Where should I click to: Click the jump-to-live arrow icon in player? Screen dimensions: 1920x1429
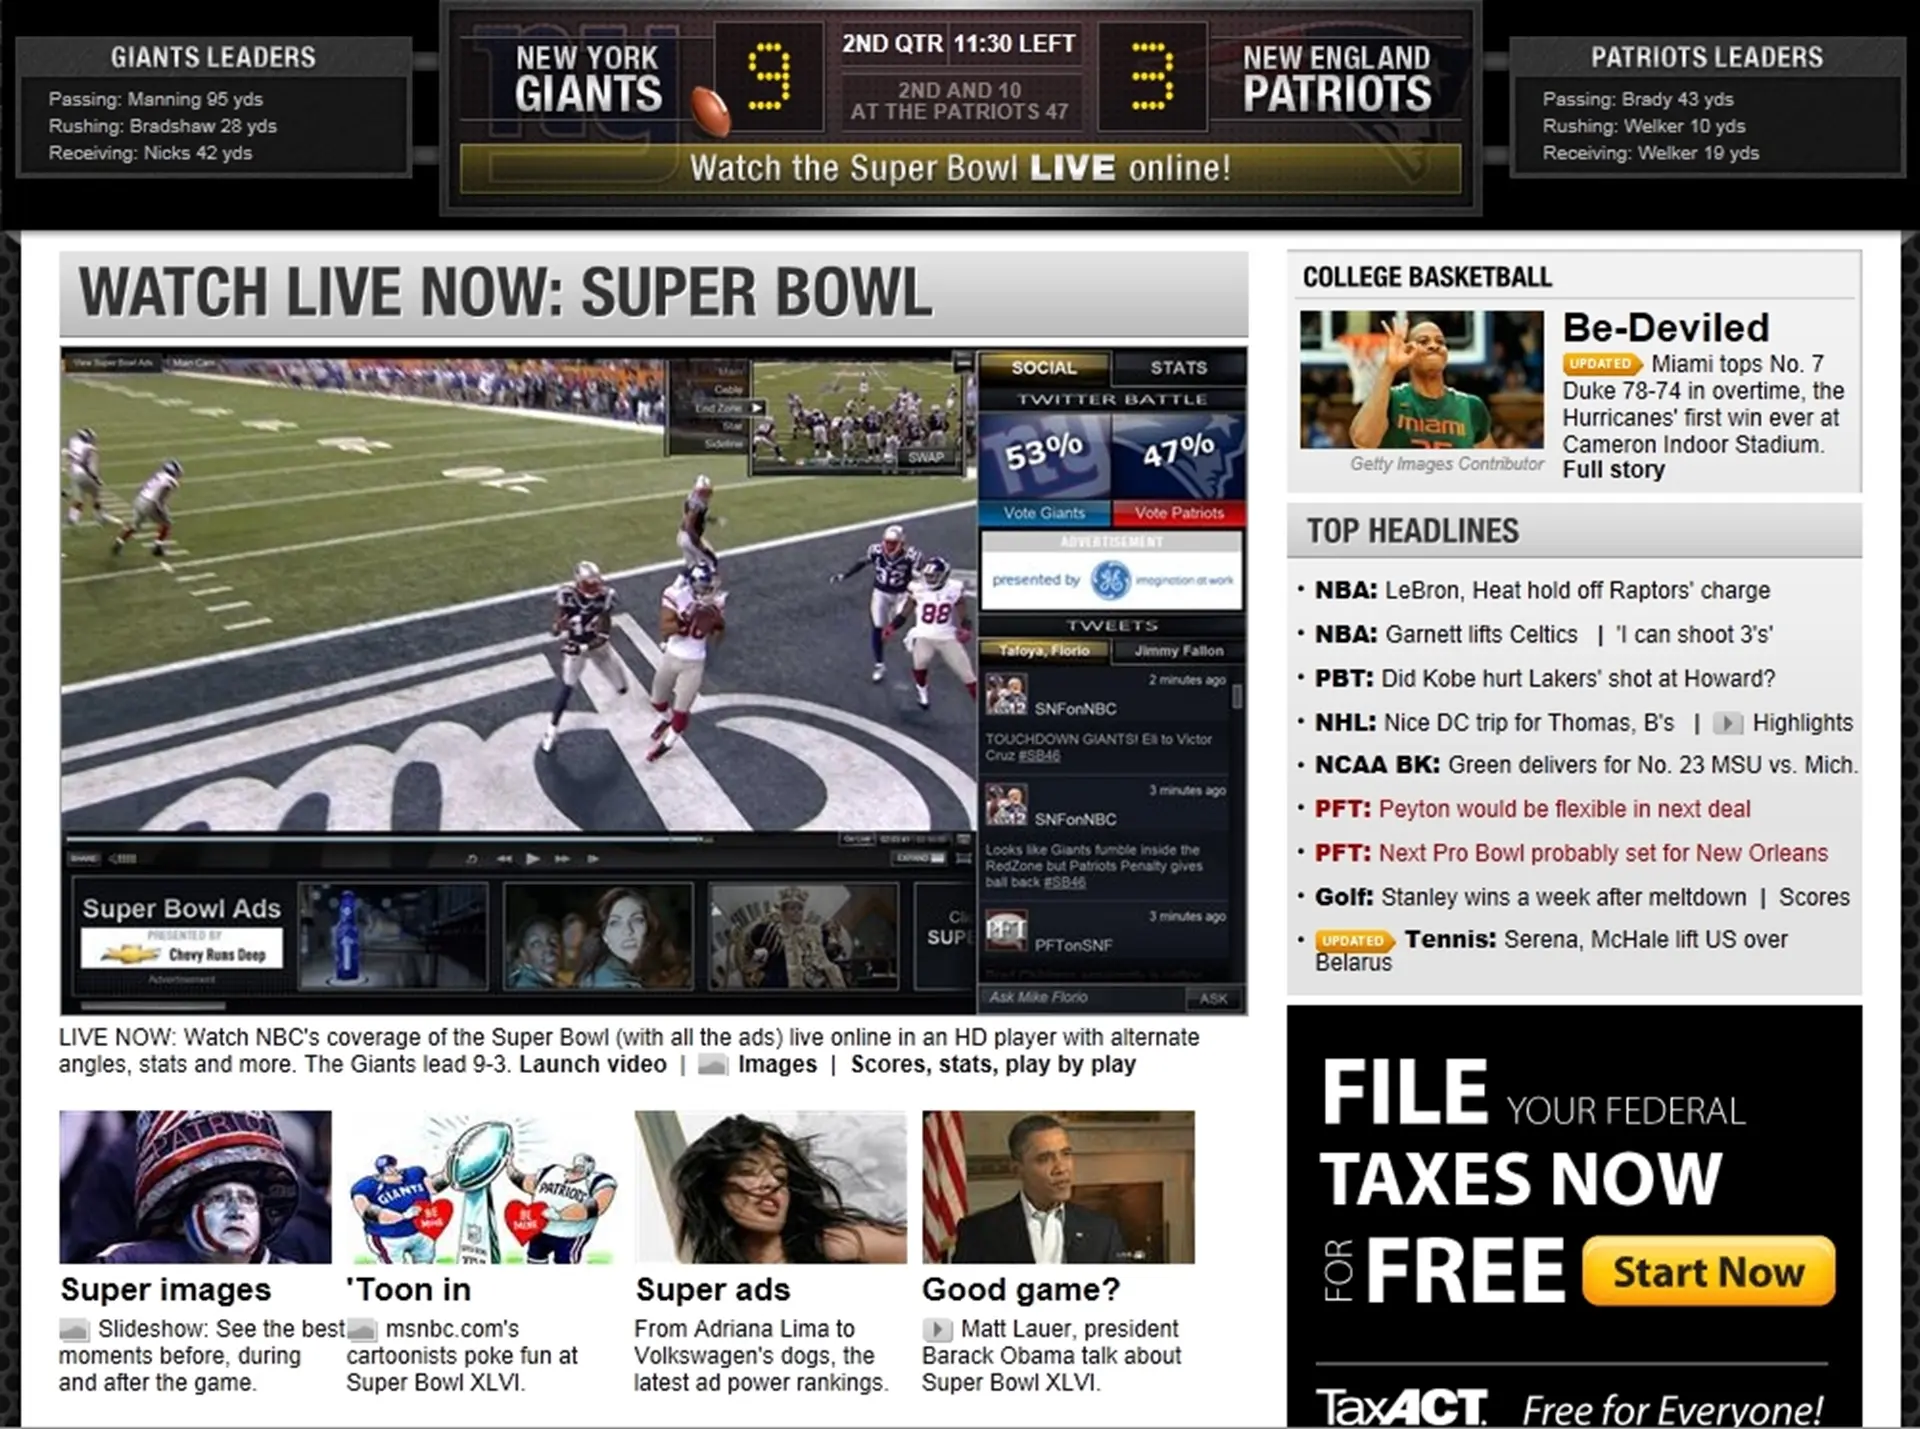[593, 858]
